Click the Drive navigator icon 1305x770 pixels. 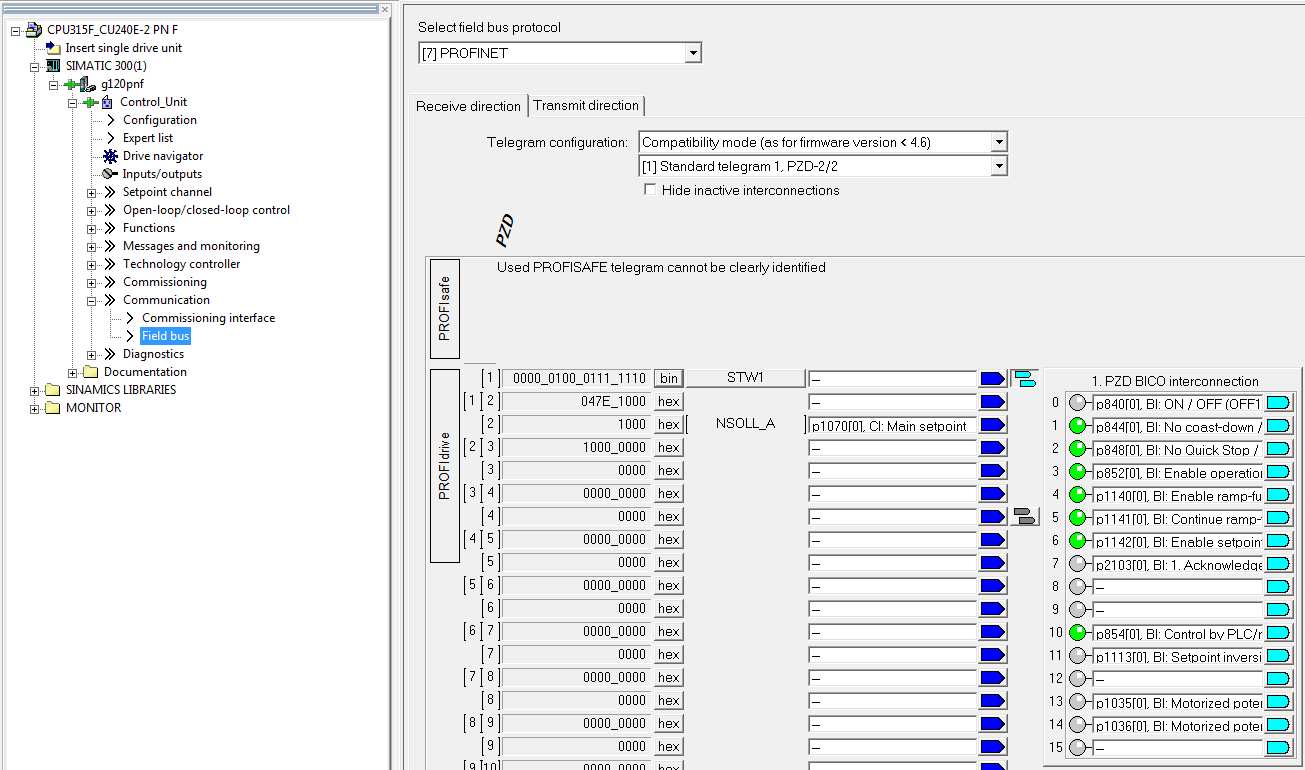[x=111, y=156]
